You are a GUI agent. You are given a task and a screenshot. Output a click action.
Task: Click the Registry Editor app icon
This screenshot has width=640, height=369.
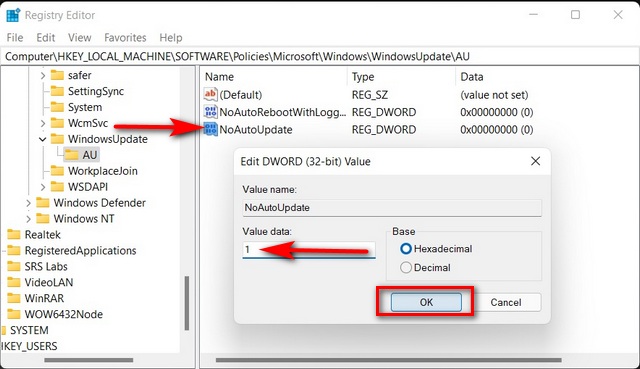(13, 15)
